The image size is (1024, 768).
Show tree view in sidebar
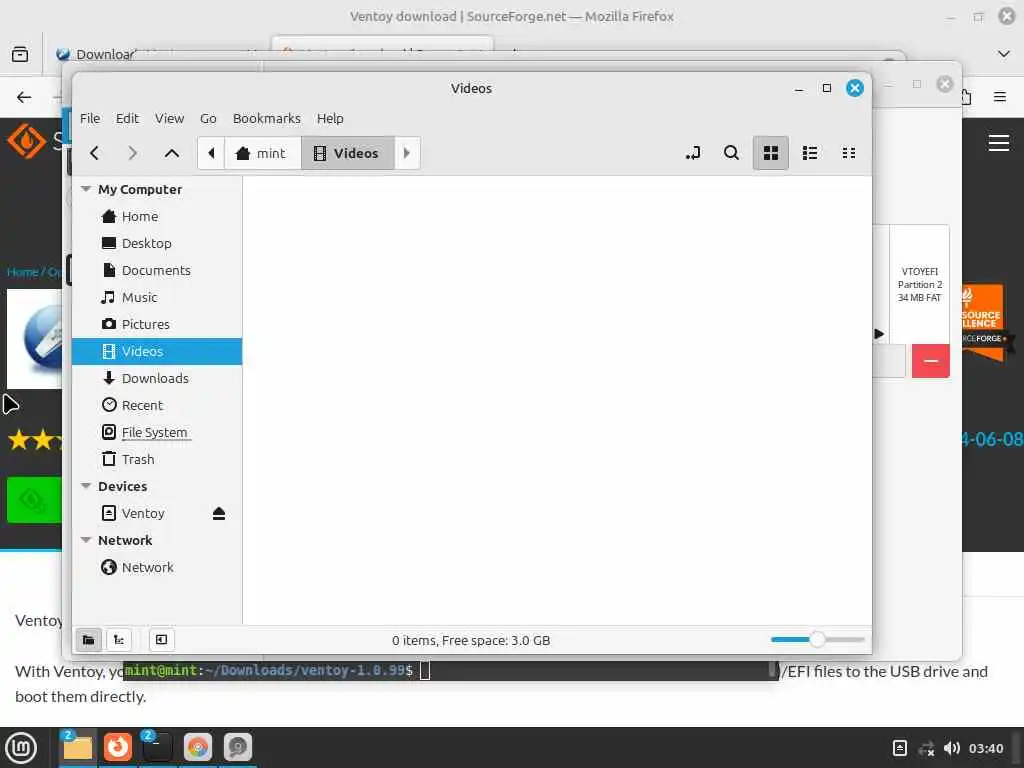click(x=118, y=640)
